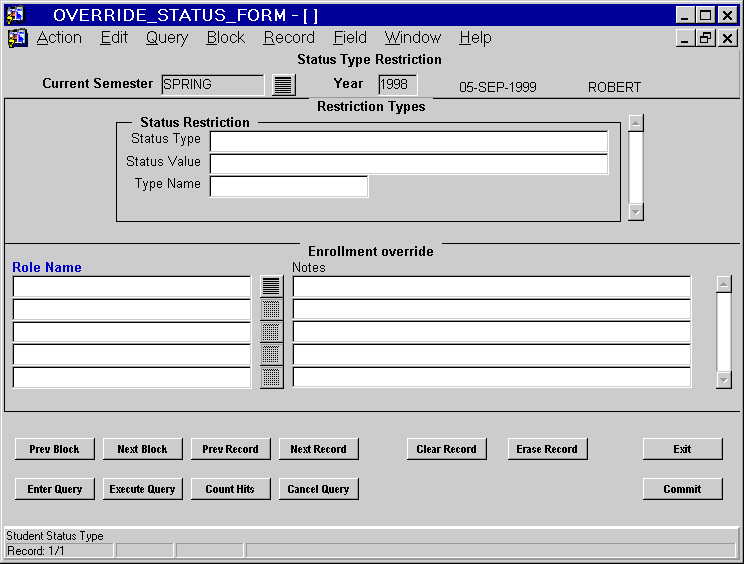The image size is (744, 564).
Task: Close the inner form window
Action: [727, 38]
